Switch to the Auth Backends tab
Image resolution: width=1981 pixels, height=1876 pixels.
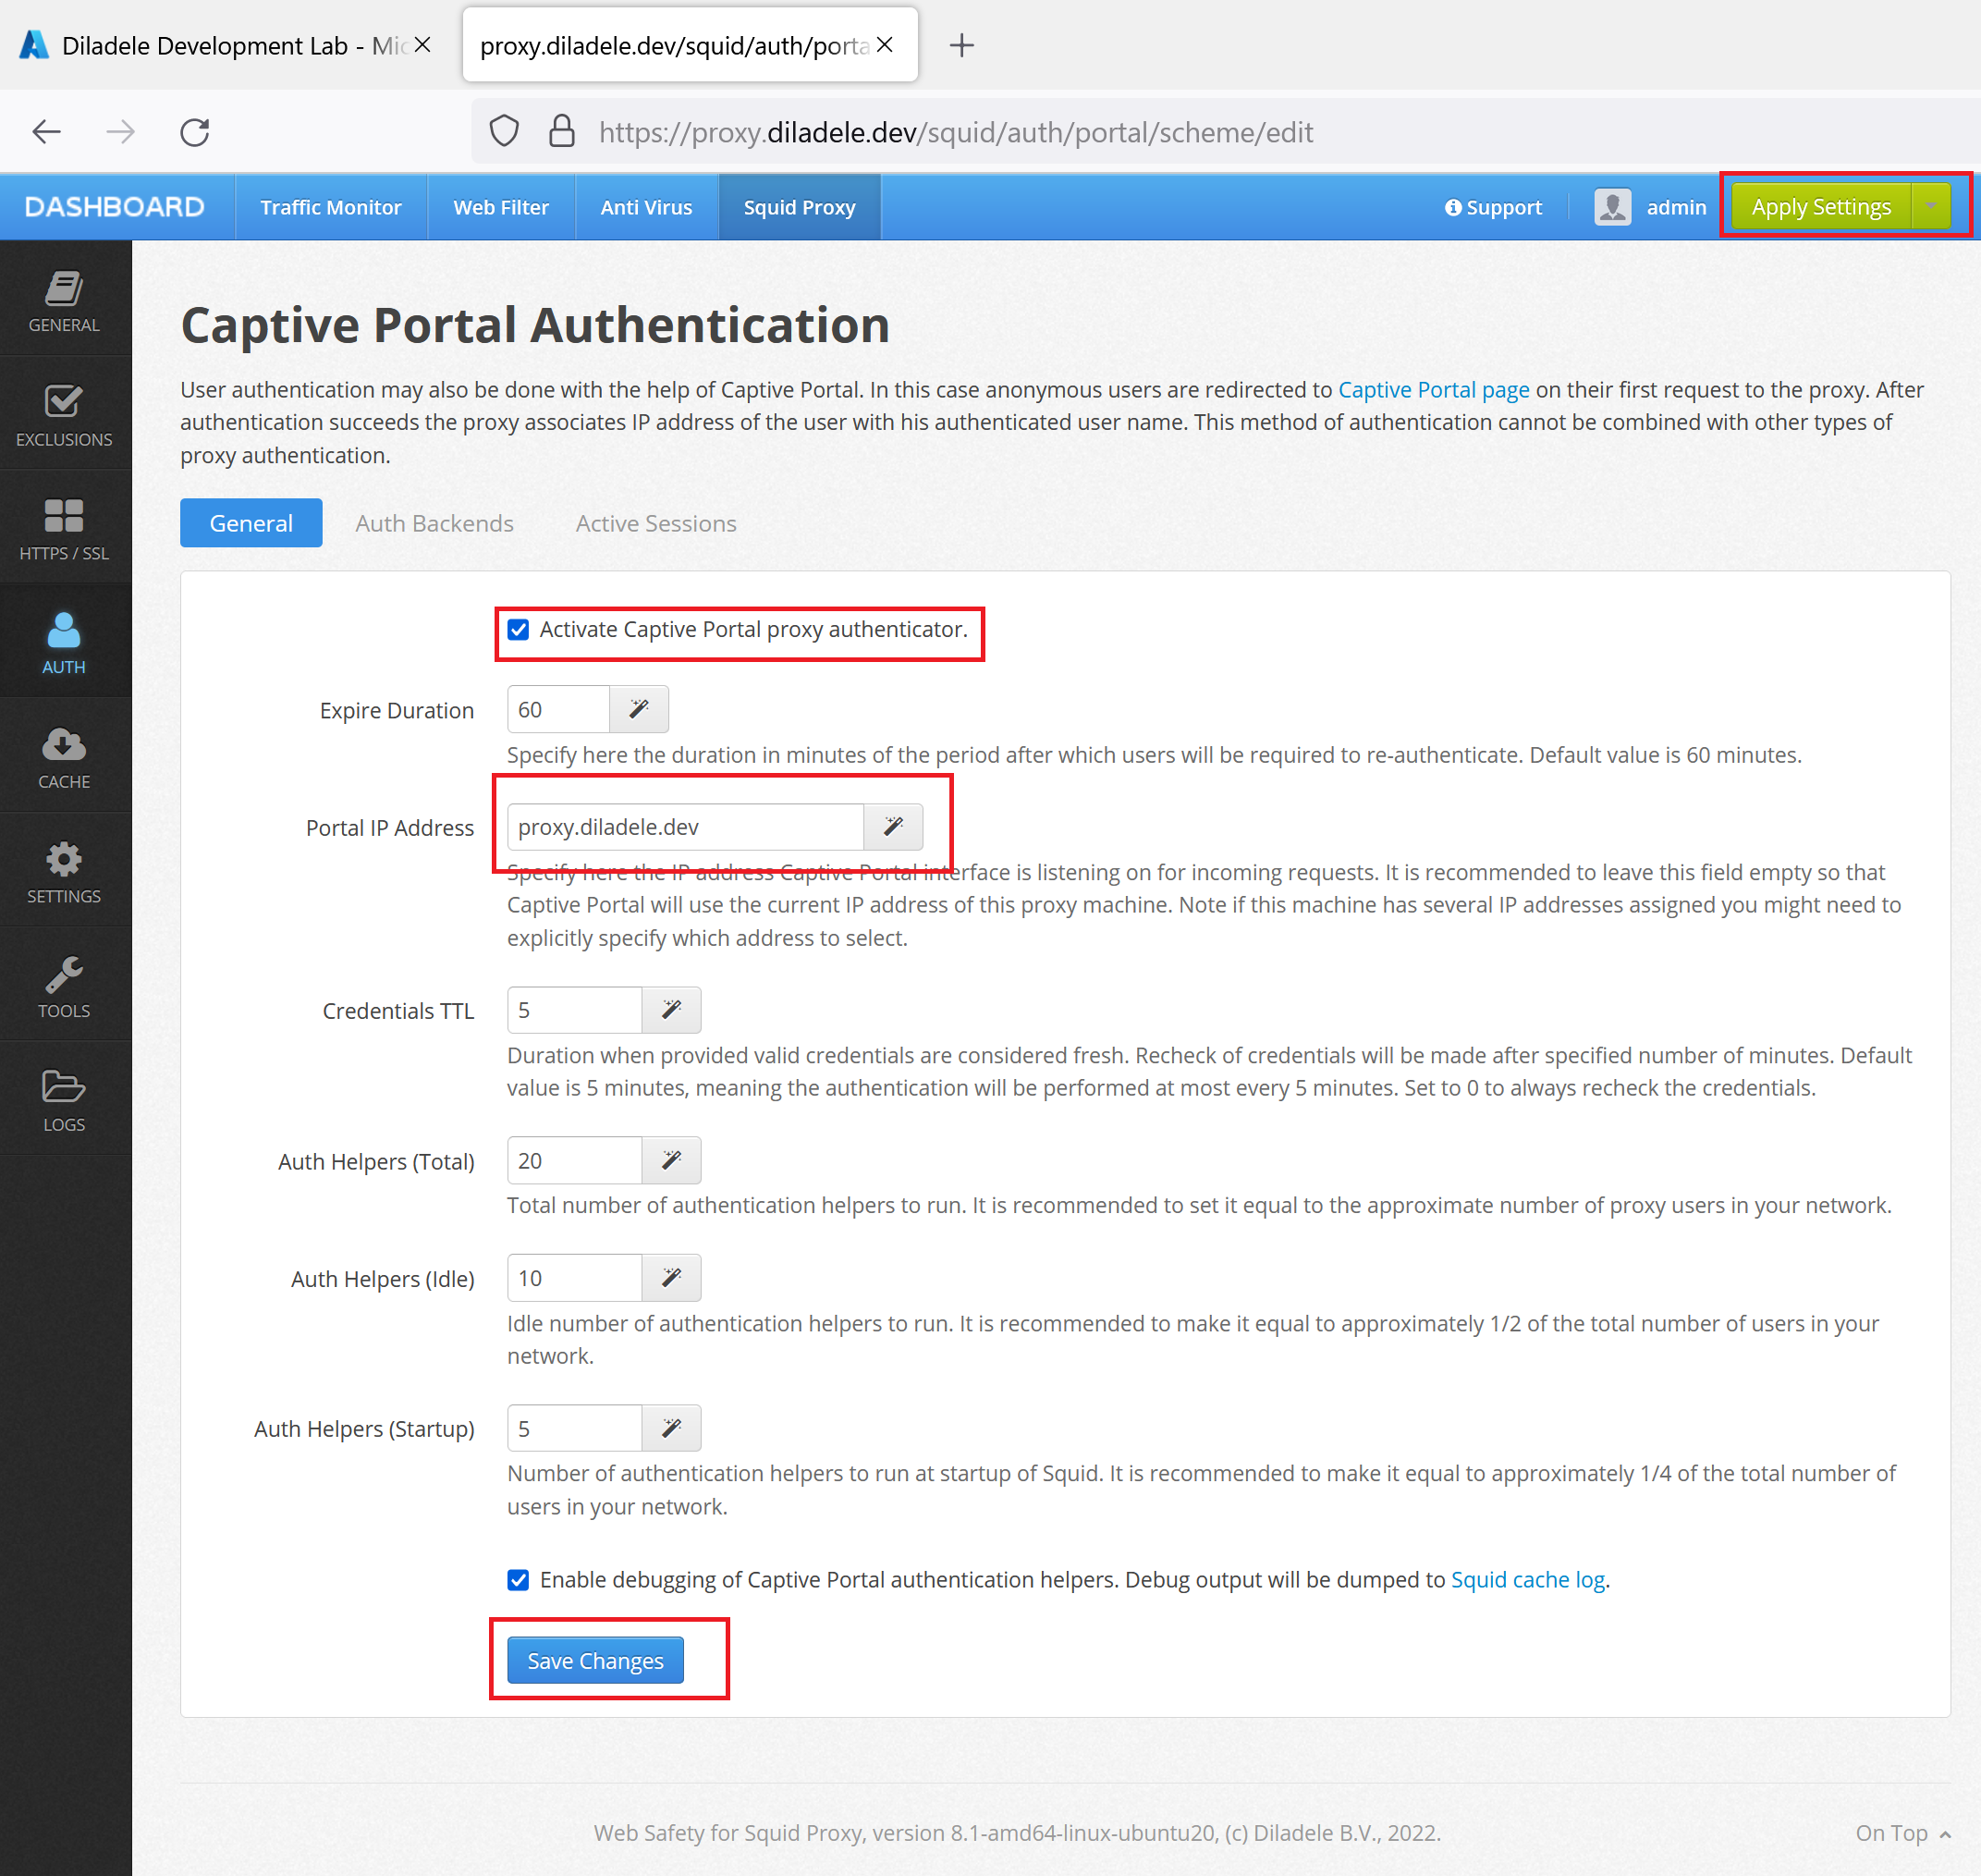point(434,523)
